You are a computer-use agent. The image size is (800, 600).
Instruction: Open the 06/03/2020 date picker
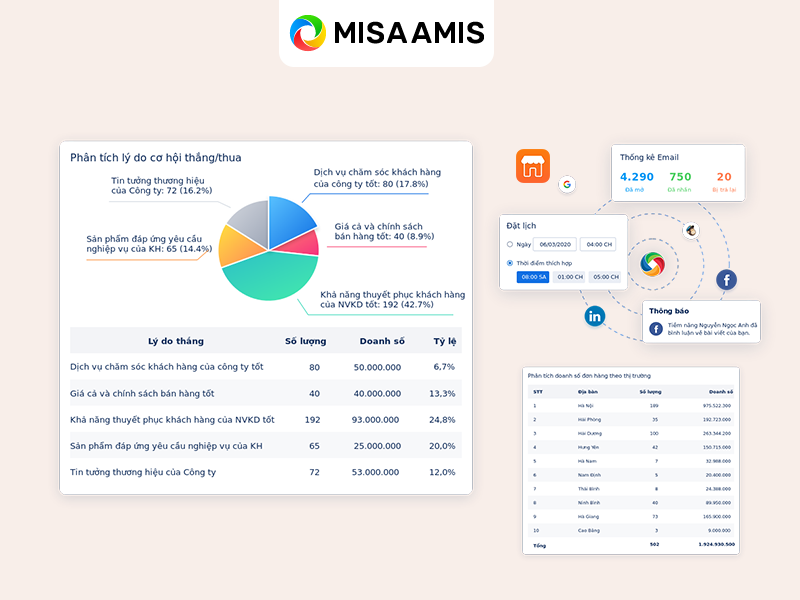pyautogui.click(x=556, y=244)
